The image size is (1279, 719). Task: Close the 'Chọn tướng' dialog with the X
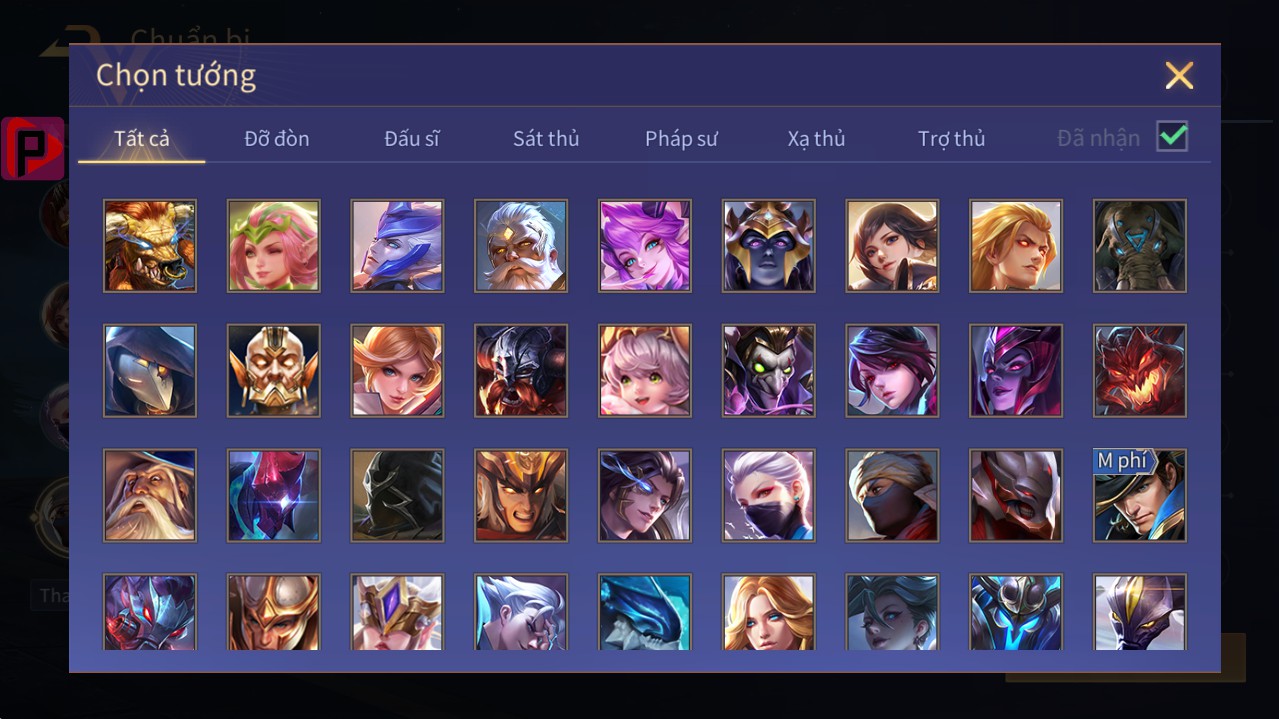click(1179, 75)
